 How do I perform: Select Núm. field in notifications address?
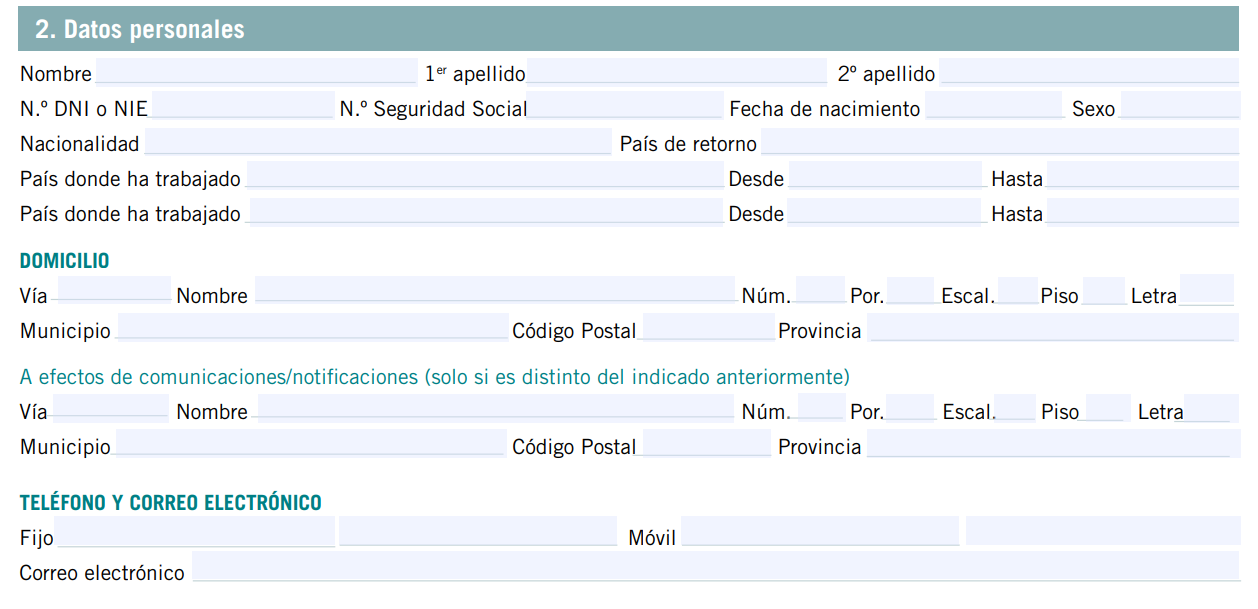(x=822, y=407)
